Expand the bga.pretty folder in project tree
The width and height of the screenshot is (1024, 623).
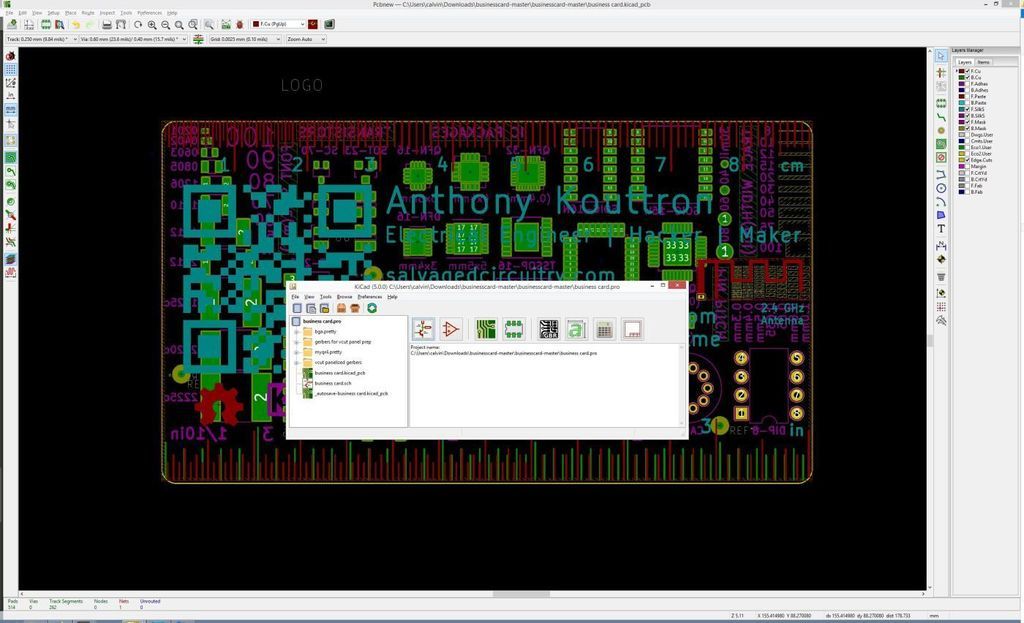[x=296, y=331]
